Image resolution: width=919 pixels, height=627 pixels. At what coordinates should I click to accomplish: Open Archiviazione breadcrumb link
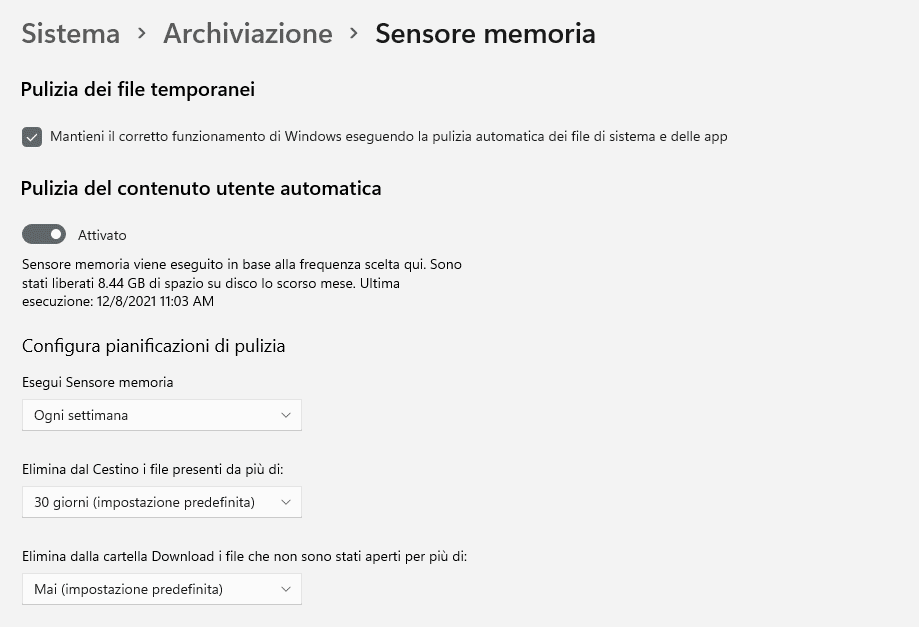click(247, 33)
